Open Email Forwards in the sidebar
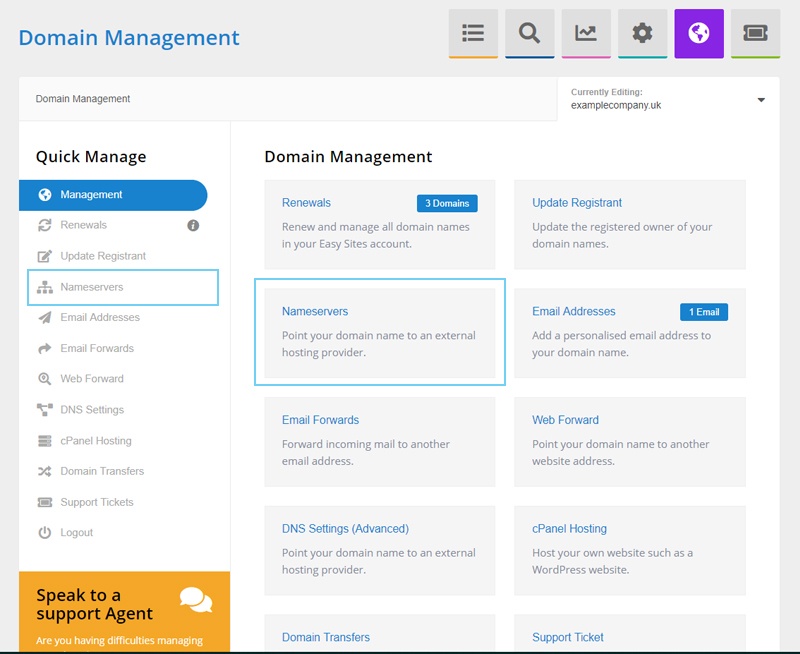800x654 pixels. coord(97,348)
